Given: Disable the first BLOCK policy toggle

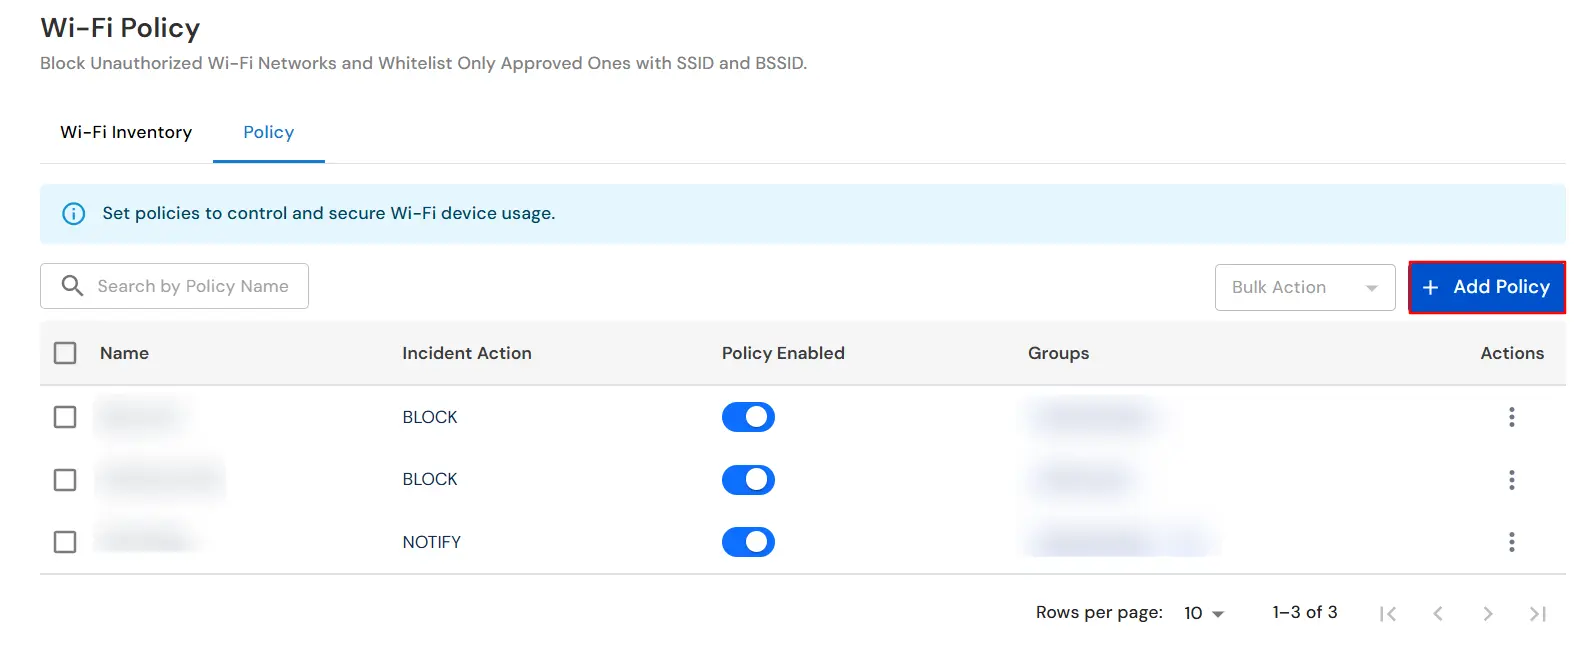Looking at the screenshot, I should (748, 417).
